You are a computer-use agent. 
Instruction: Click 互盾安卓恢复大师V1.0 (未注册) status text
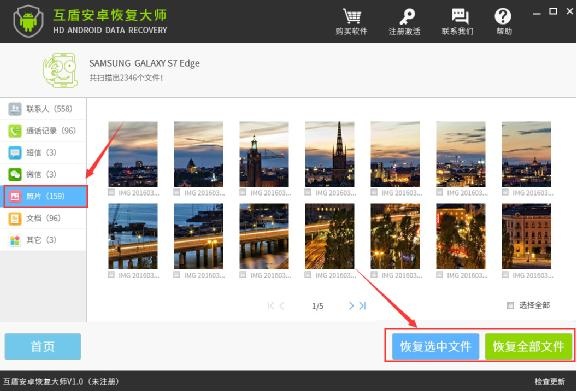[61, 382]
